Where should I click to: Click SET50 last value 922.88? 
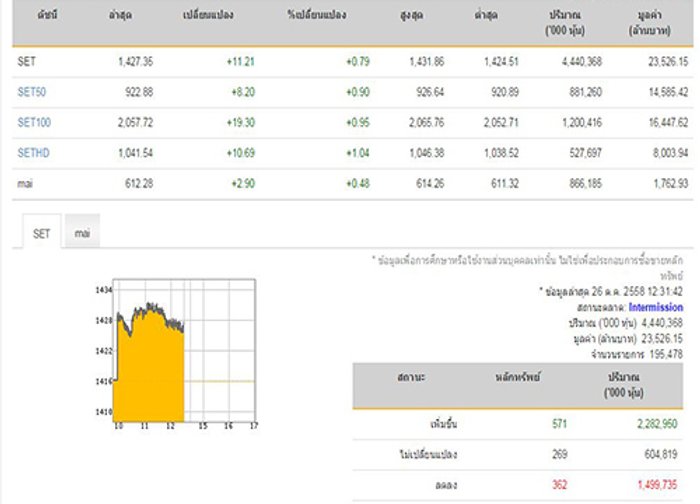[x=139, y=92]
